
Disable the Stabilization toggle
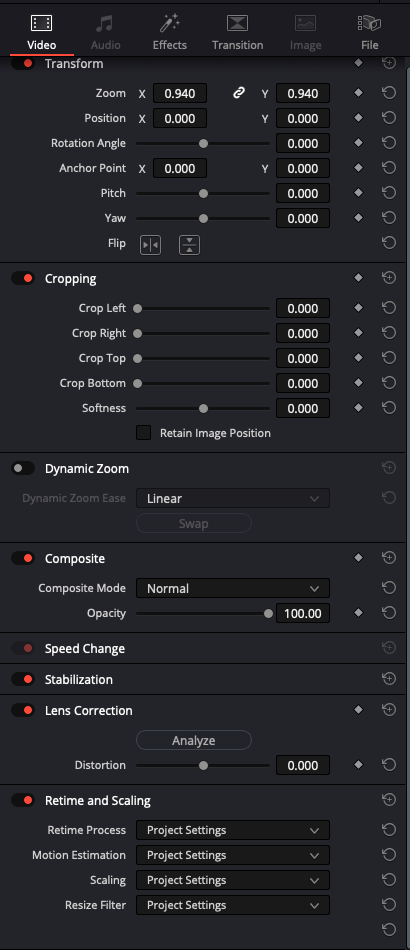pyautogui.click(x=23, y=679)
